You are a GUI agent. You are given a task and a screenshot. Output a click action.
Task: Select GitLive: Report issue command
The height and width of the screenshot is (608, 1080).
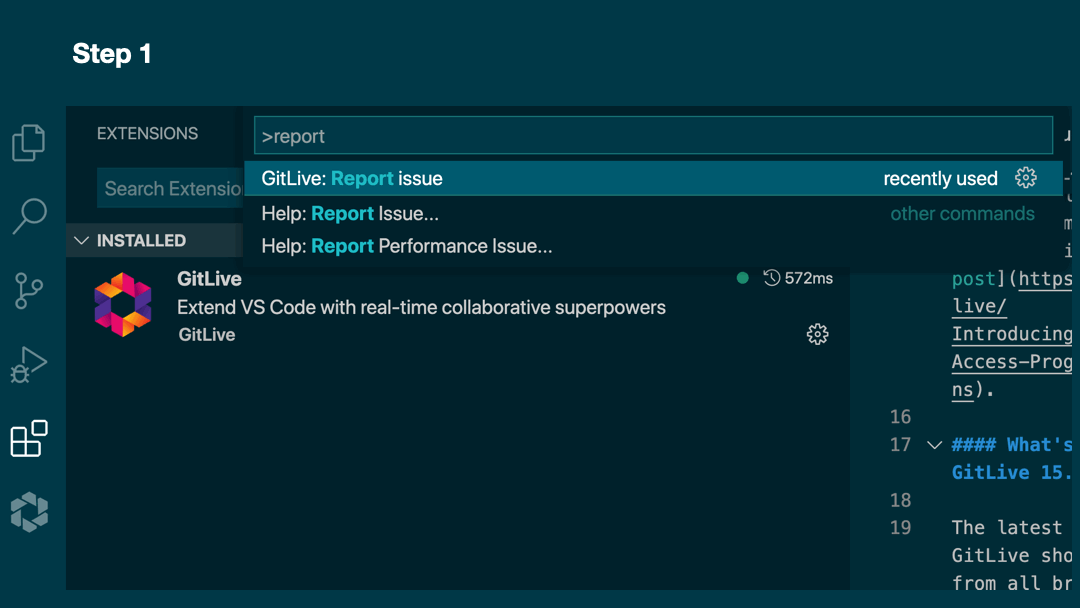point(653,178)
